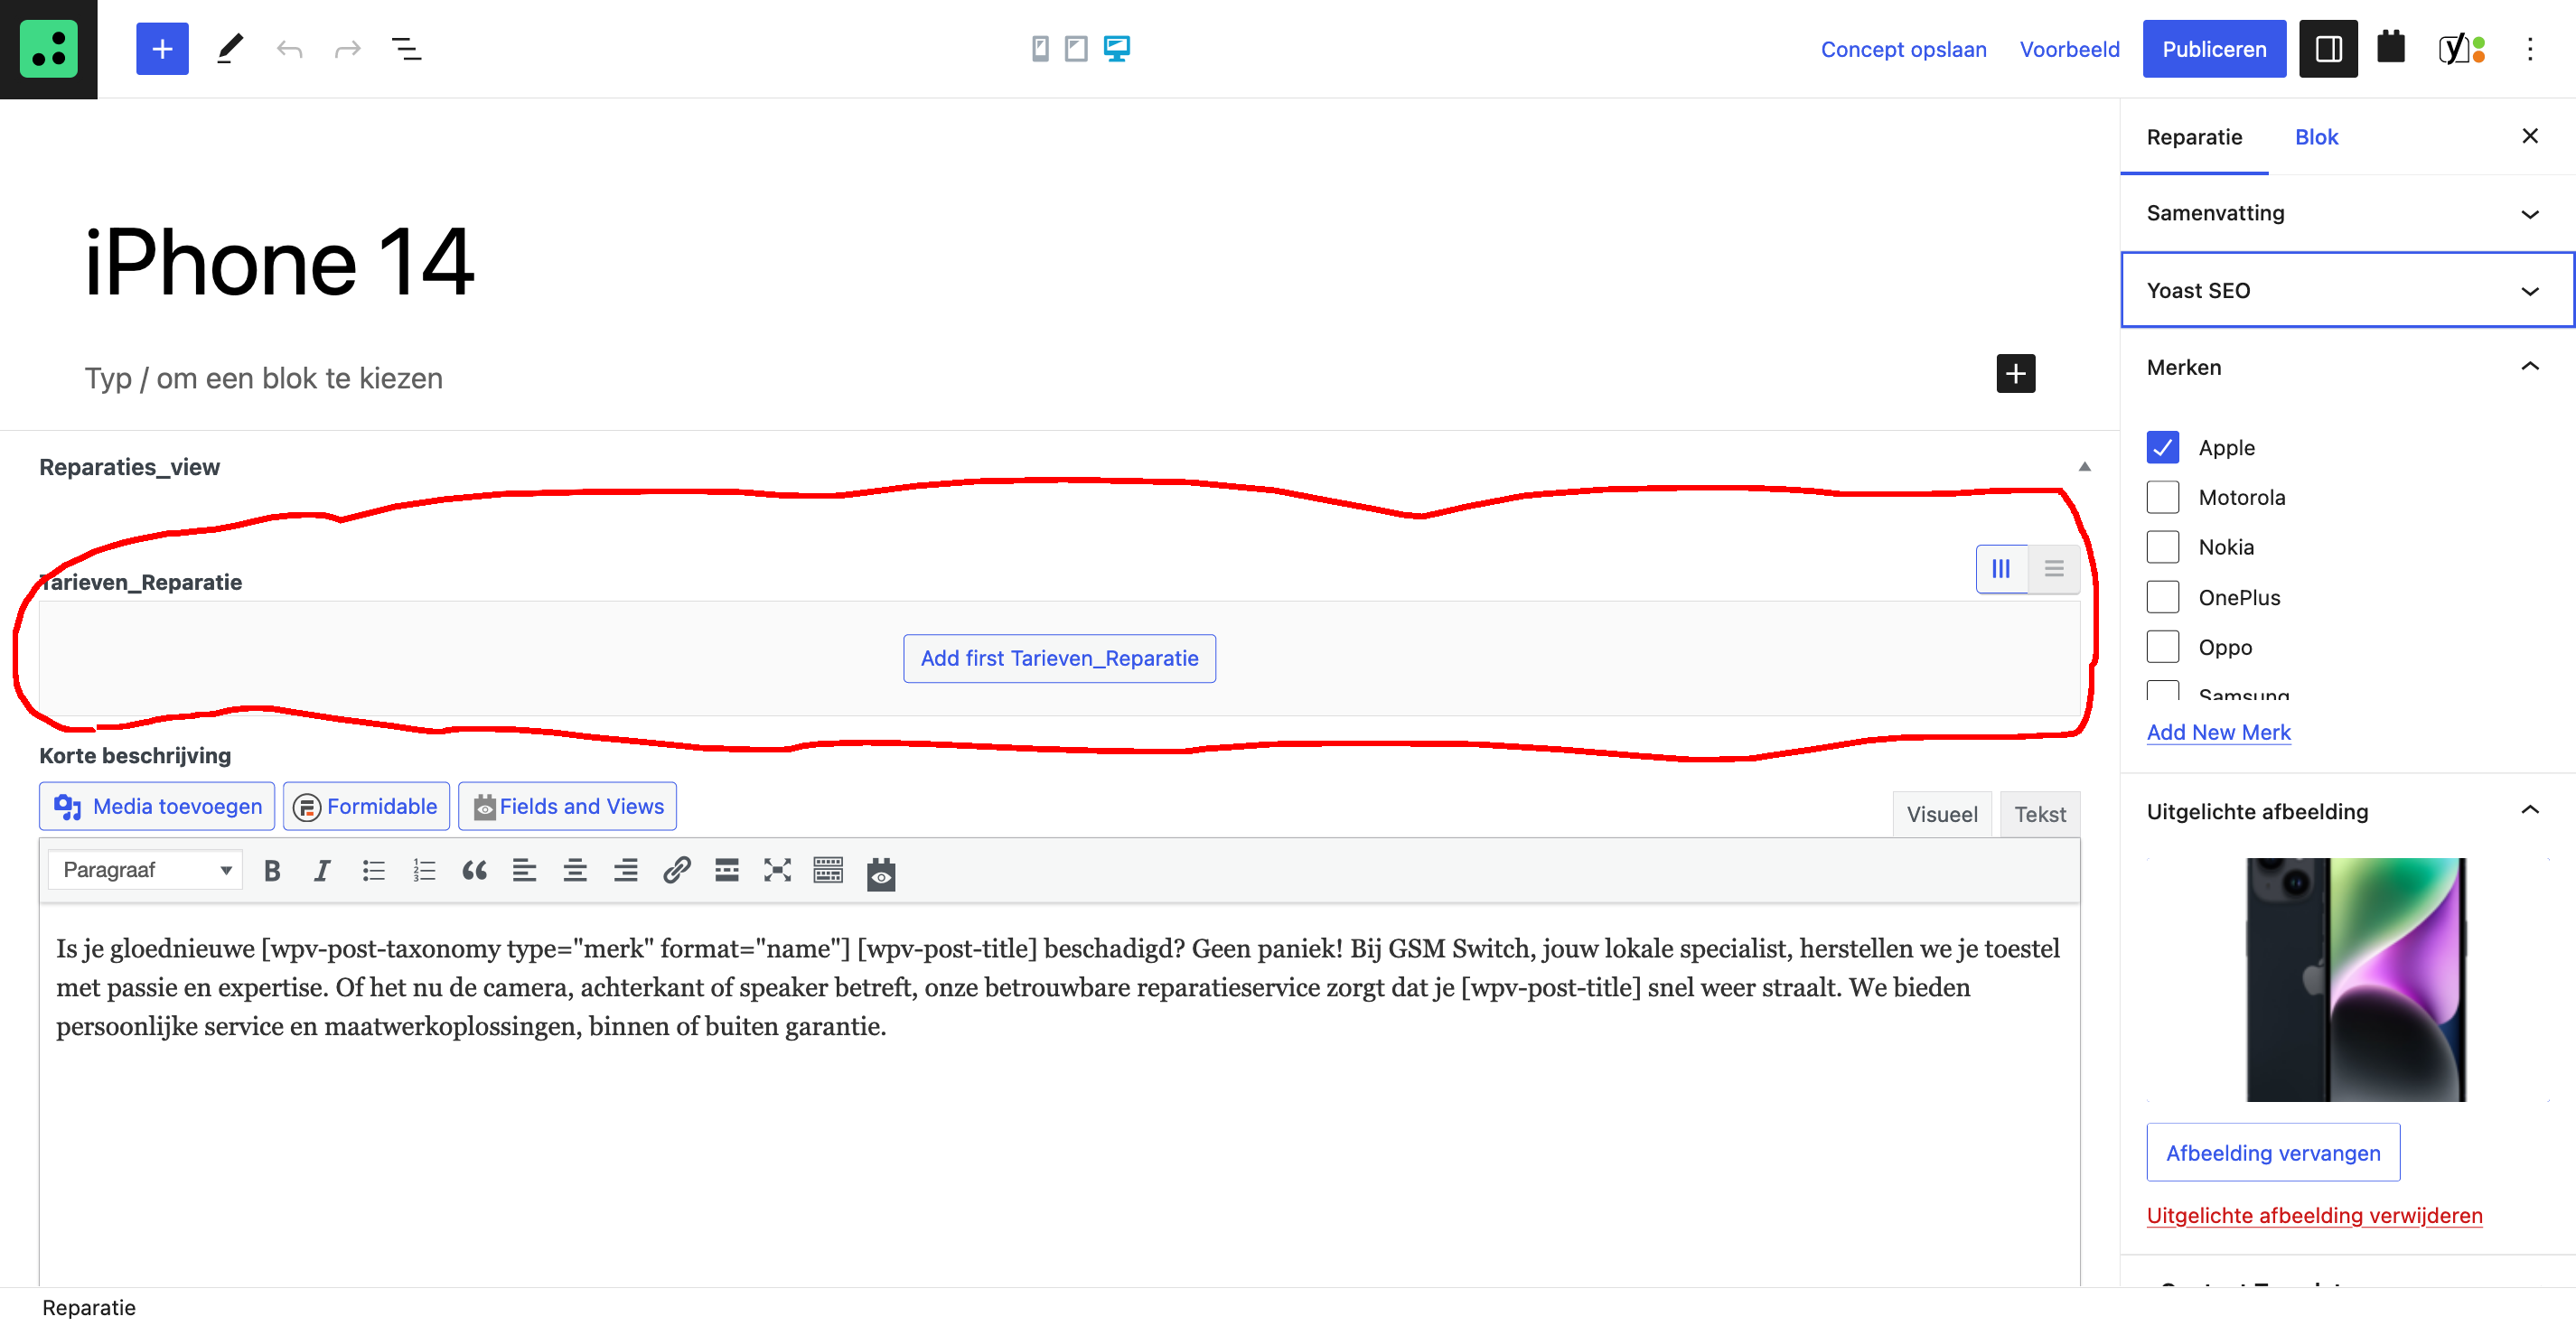Click the blockquote icon in editor toolbar

click(474, 870)
